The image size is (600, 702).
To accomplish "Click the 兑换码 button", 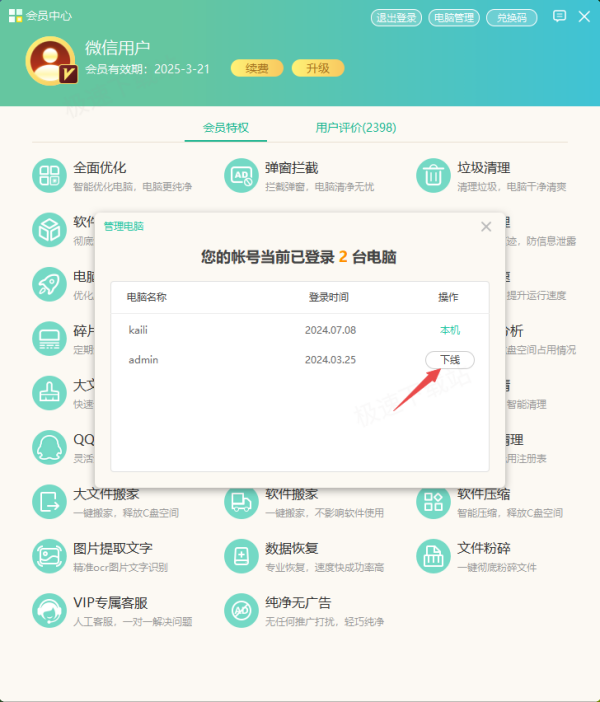I will tap(512, 18).
